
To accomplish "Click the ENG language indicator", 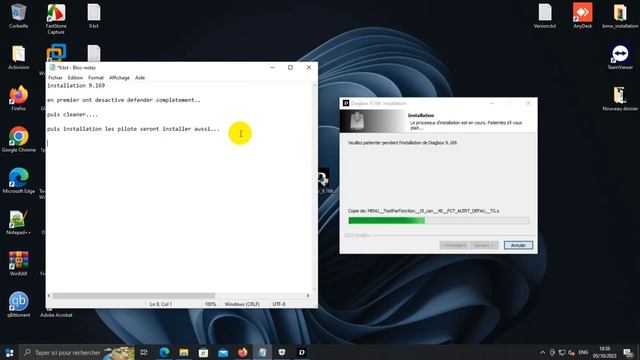I will (x=583, y=352).
